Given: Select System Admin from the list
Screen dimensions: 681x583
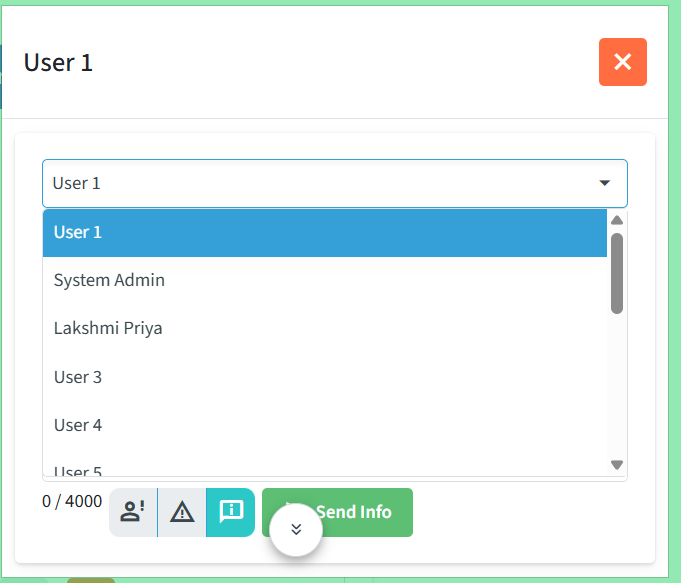Looking at the screenshot, I should (325, 280).
